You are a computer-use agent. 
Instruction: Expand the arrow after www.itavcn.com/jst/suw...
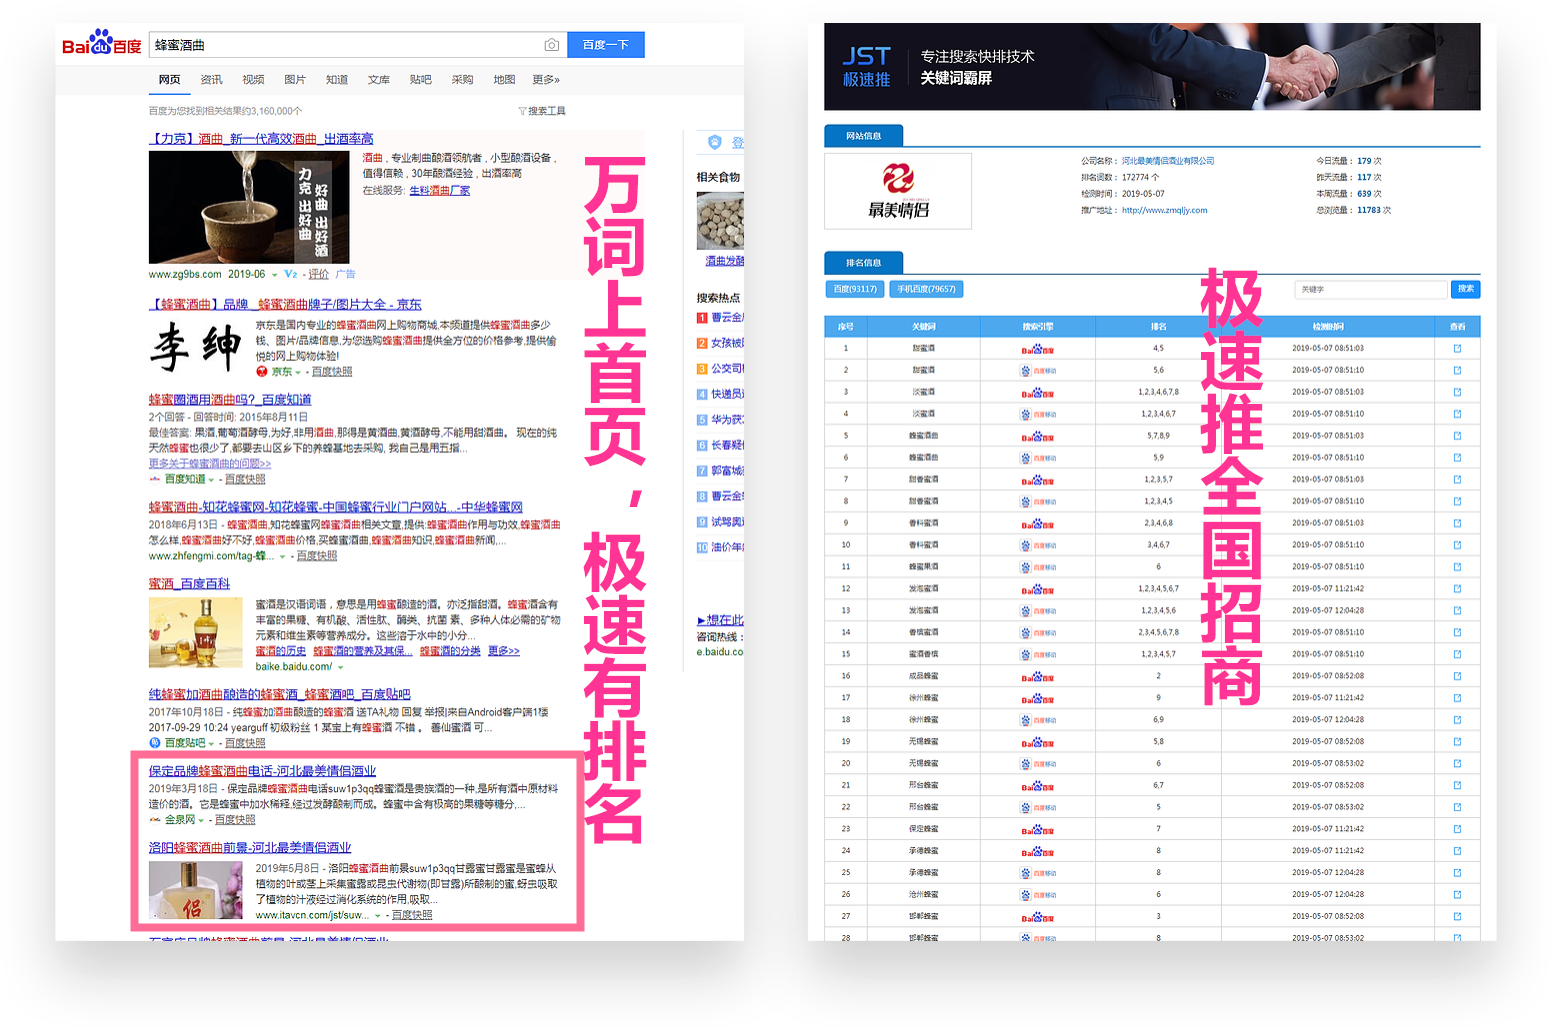[378, 916]
